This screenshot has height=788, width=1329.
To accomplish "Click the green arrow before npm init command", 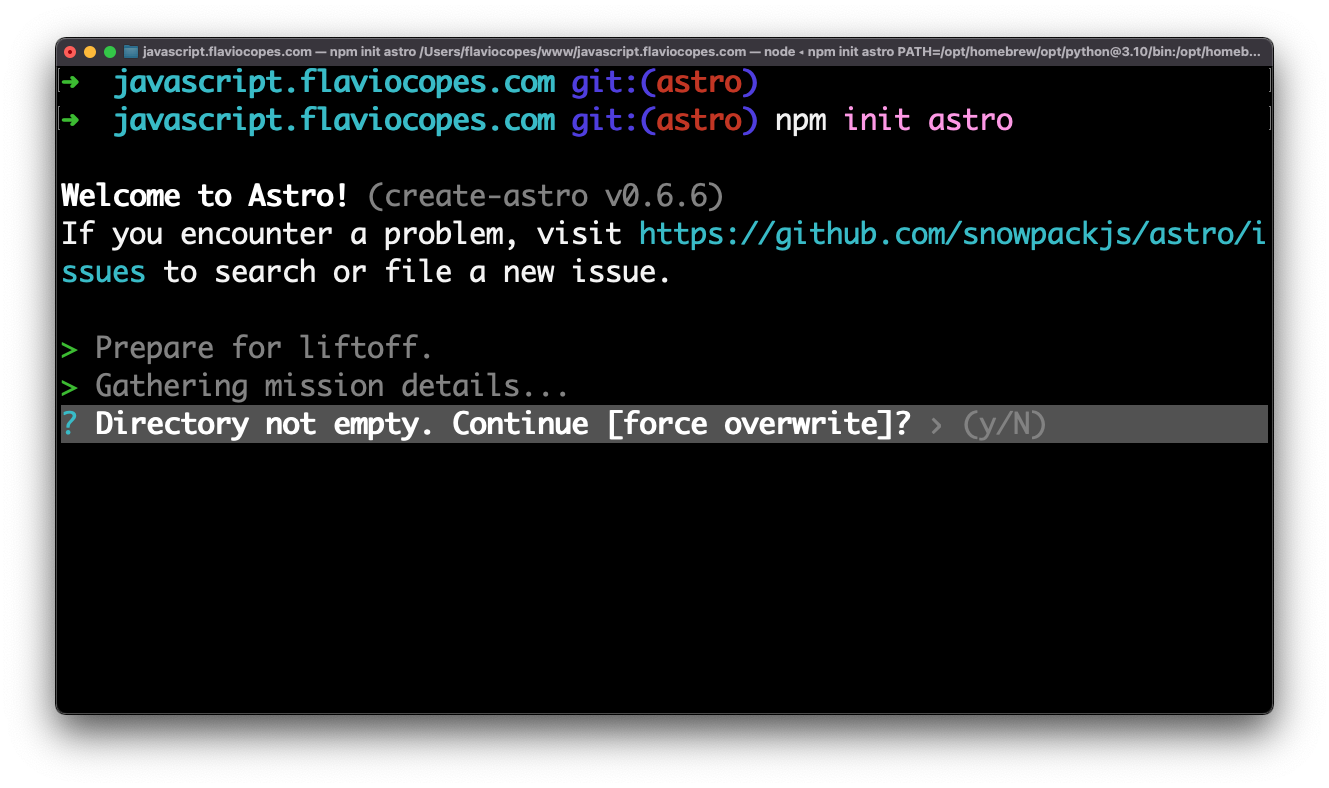I will click(70, 121).
